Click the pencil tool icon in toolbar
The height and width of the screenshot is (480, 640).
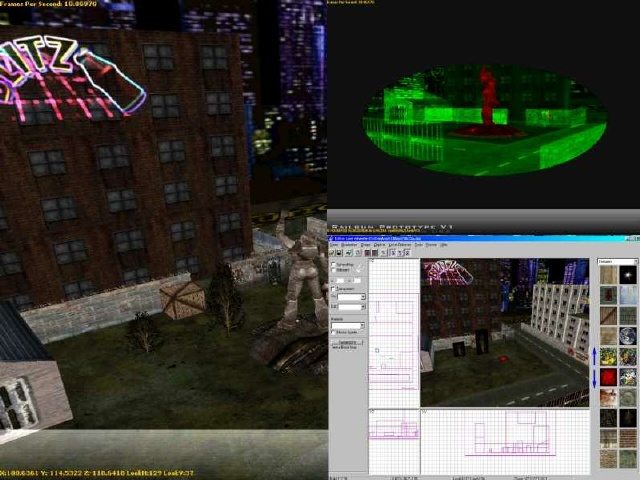[383, 253]
